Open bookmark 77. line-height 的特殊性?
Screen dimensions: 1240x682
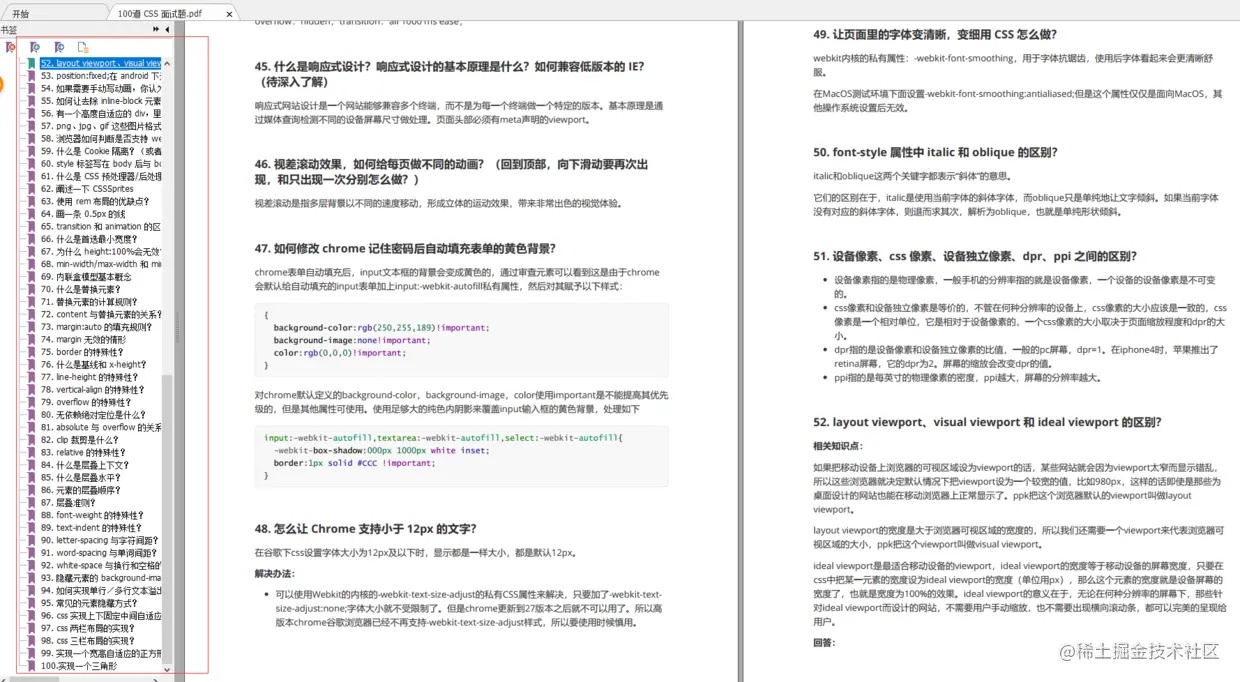(x=90, y=377)
